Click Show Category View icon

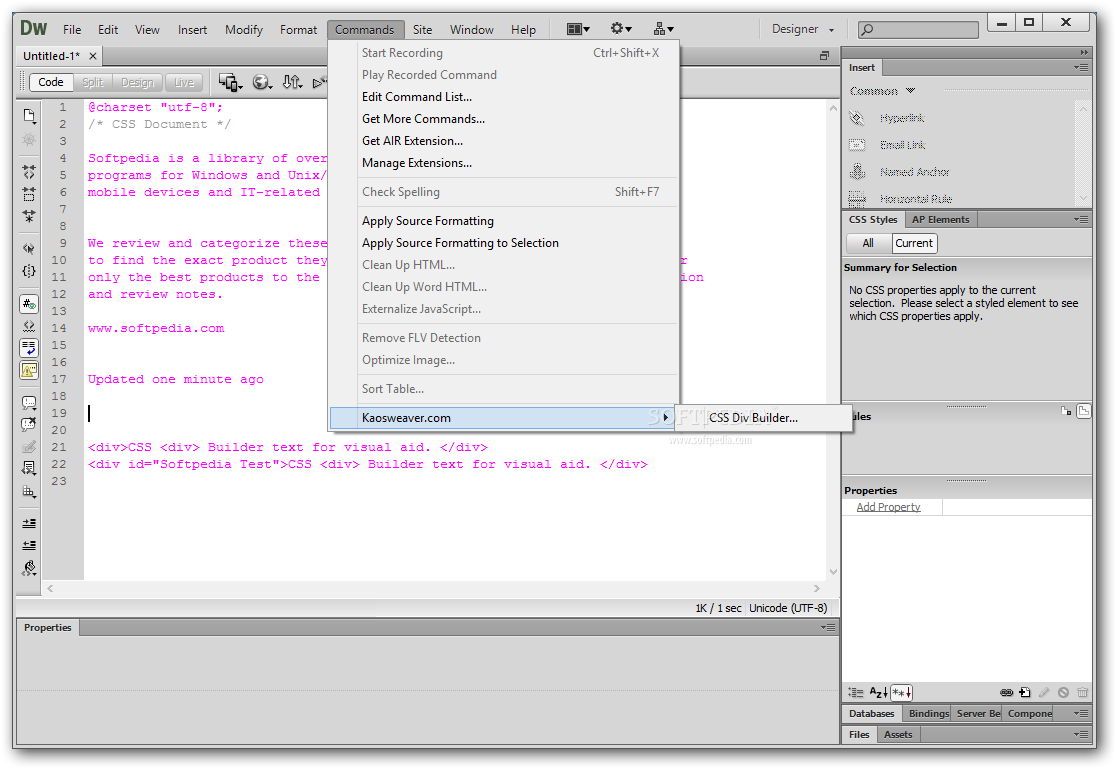tap(856, 692)
